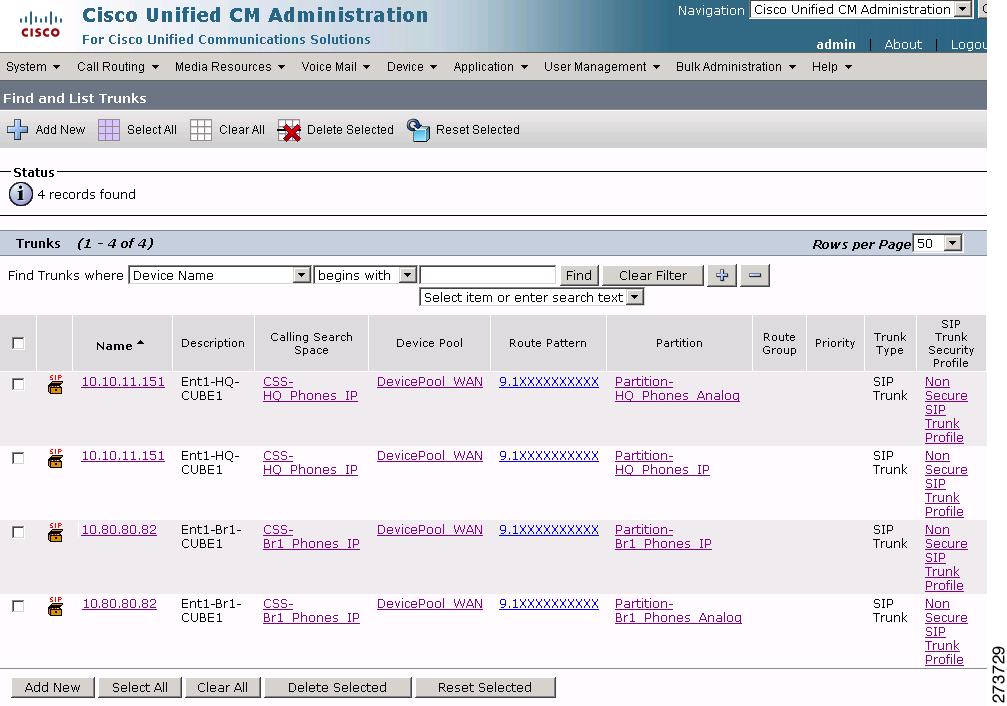Click the Description column header
Image resolution: width=1007 pixels, height=706 pixels.
pos(213,343)
